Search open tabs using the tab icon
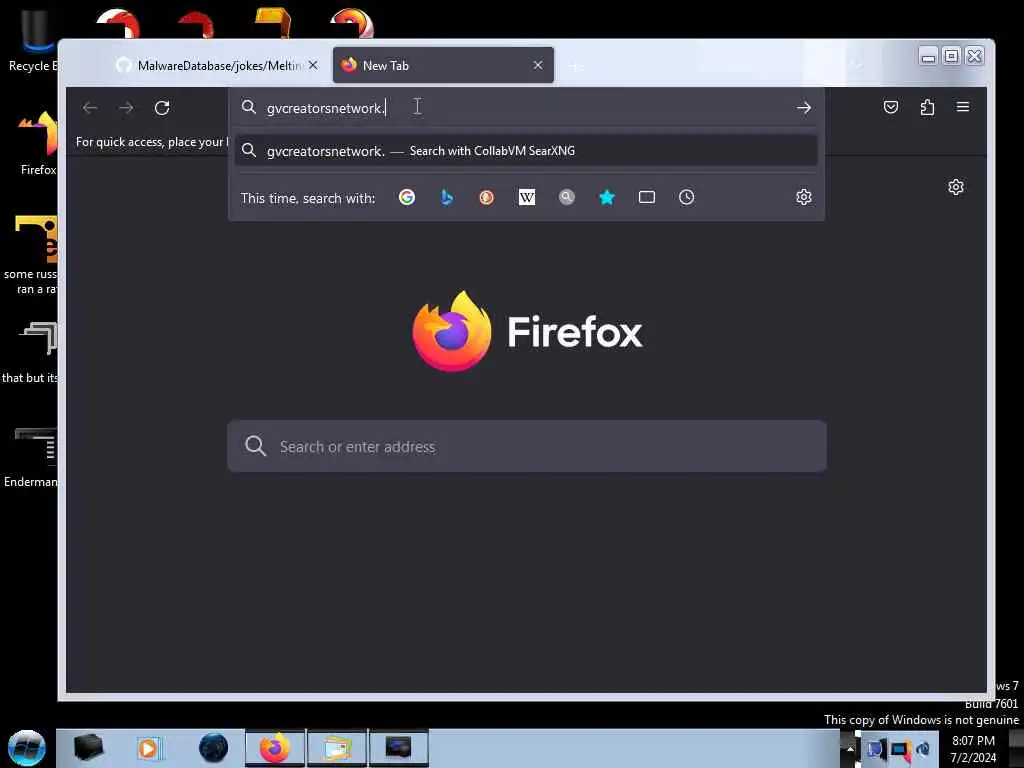This screenshot has width=1024, height=768. coord(647,197)
